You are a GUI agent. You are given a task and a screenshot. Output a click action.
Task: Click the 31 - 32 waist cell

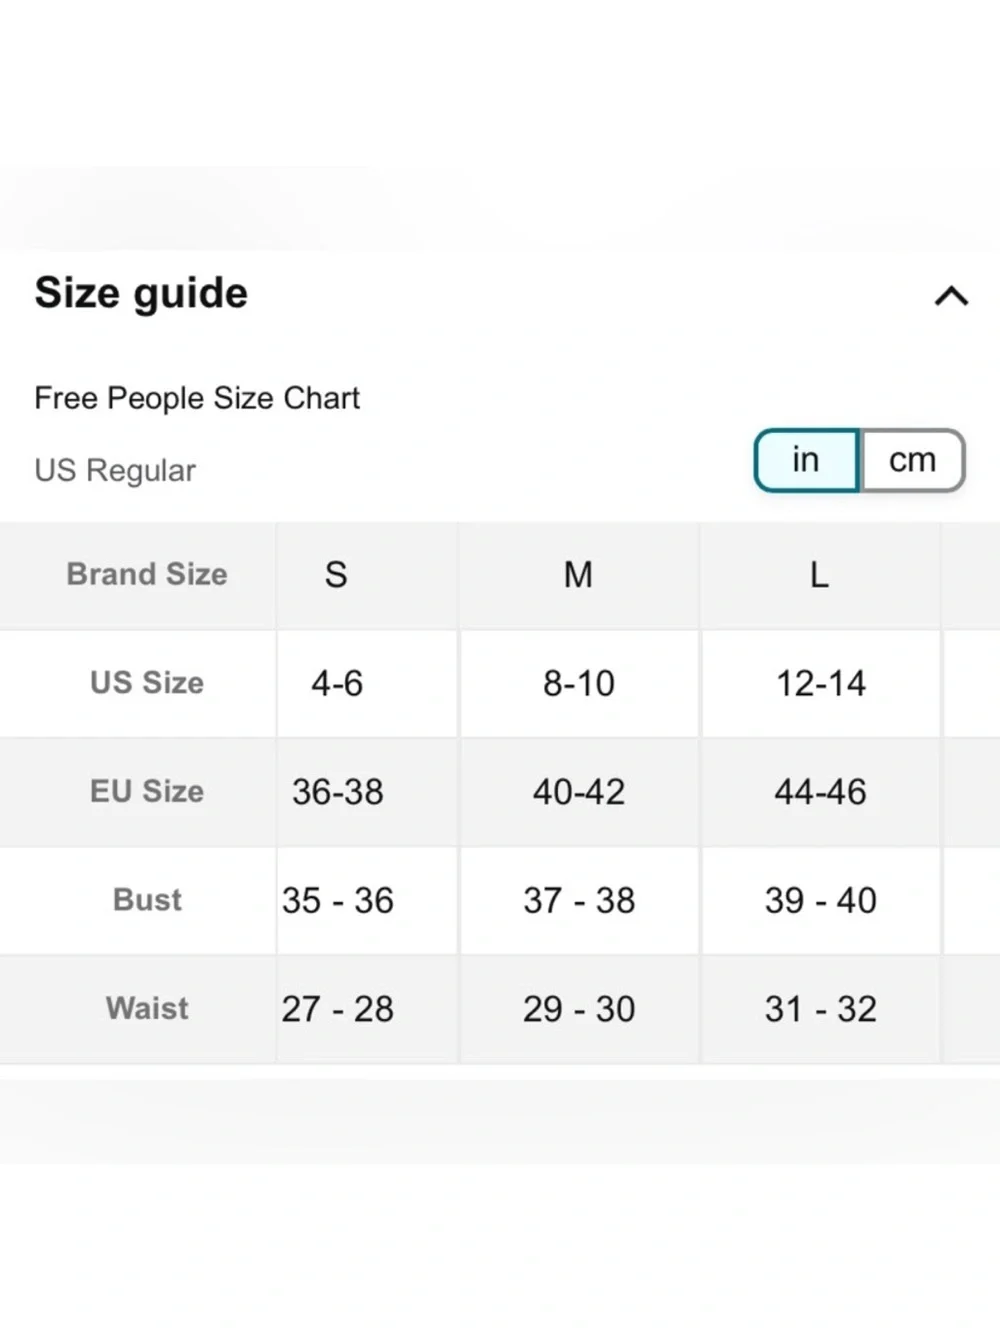[820, 1009]
